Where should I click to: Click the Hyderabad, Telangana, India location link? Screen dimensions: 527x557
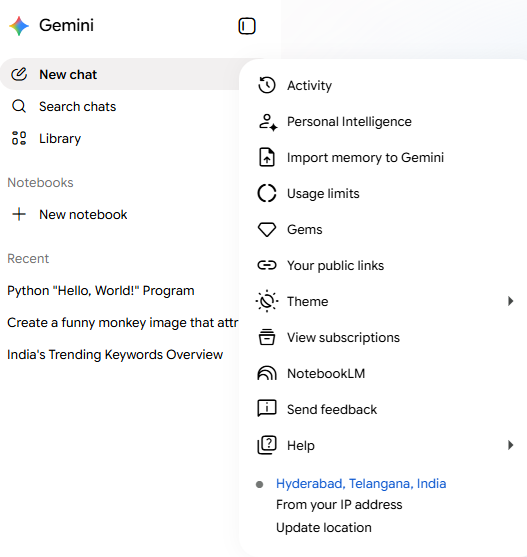click(x=361, y=483)
